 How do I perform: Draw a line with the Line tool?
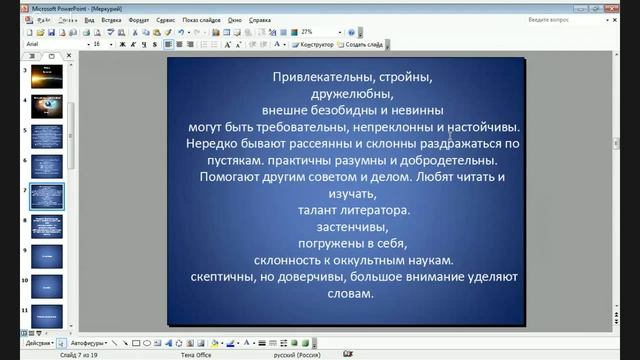tap(114, 343)
